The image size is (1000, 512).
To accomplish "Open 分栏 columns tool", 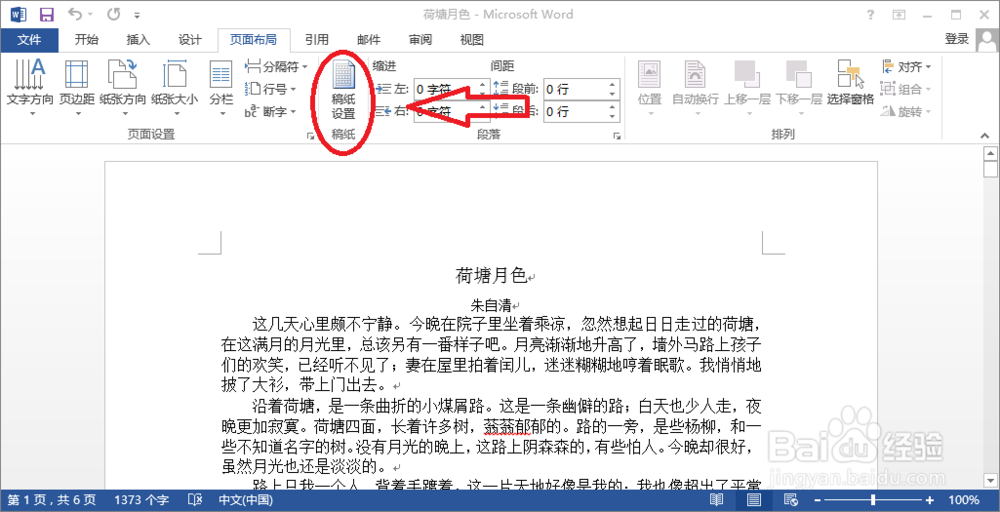I will tap(221, 87).
